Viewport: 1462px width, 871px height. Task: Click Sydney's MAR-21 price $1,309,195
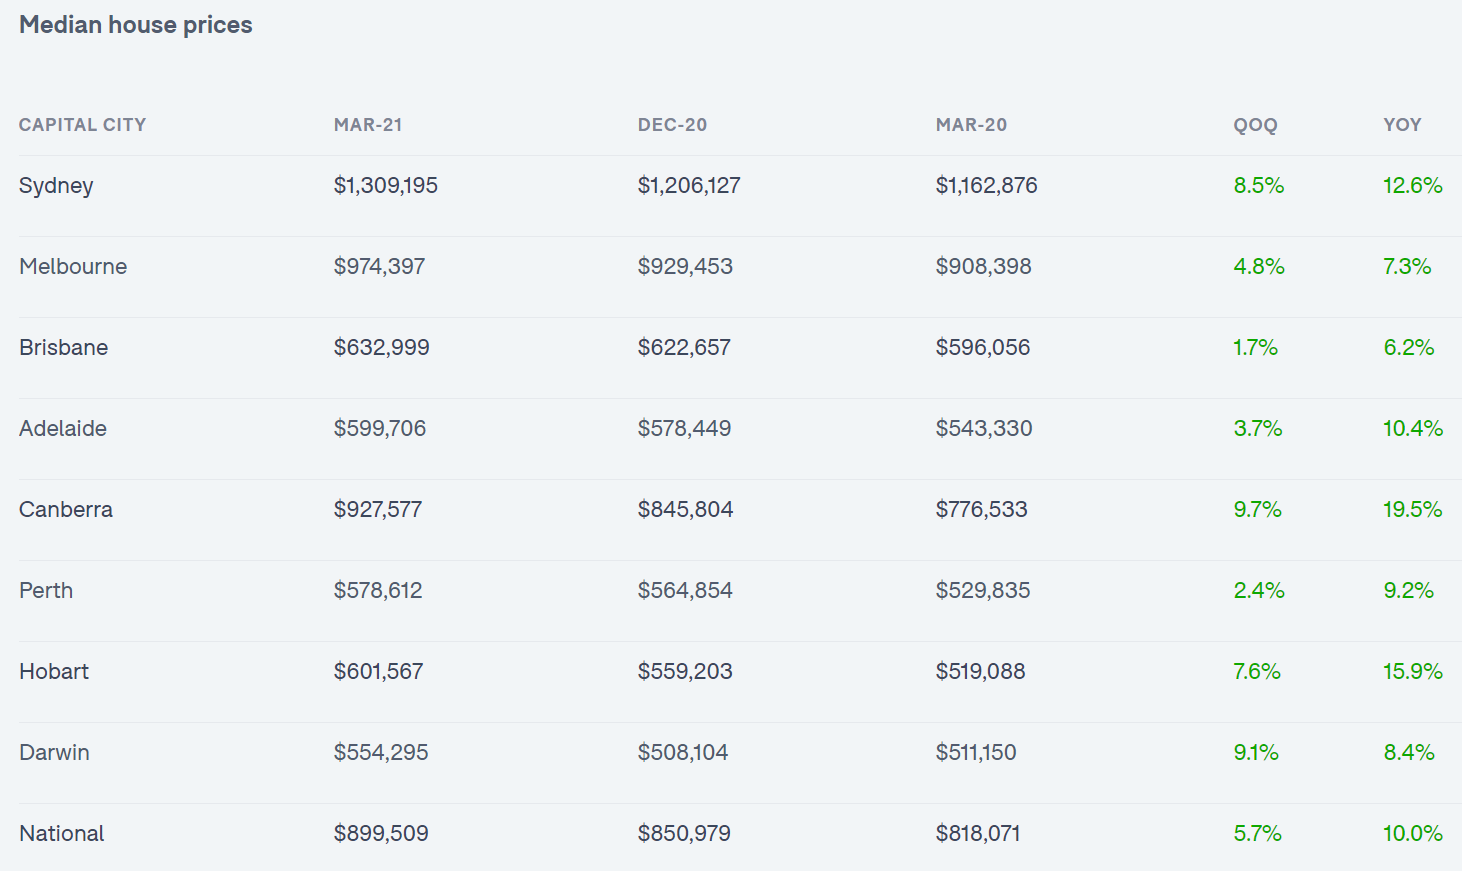[386, 186]
